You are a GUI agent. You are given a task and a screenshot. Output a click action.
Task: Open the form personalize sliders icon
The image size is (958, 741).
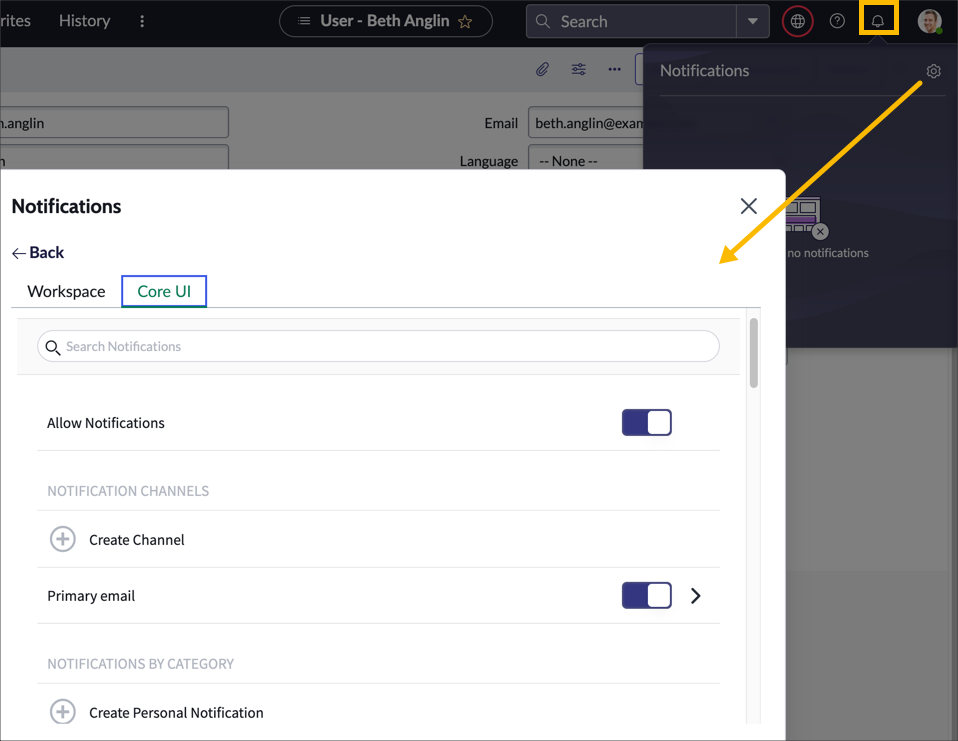[x=579, y=69]
